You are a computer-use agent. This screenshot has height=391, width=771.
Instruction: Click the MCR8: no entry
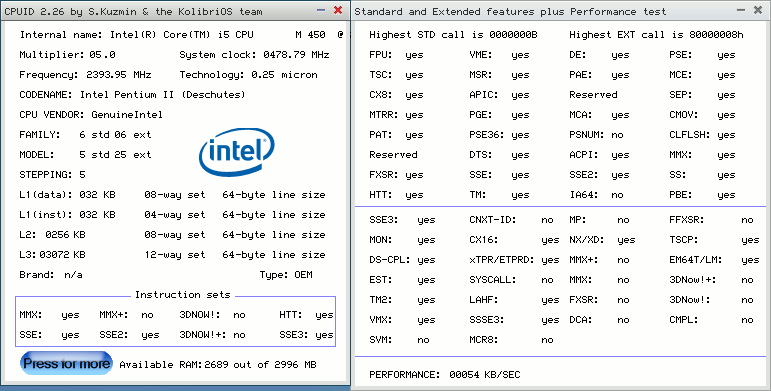(511, 340)
